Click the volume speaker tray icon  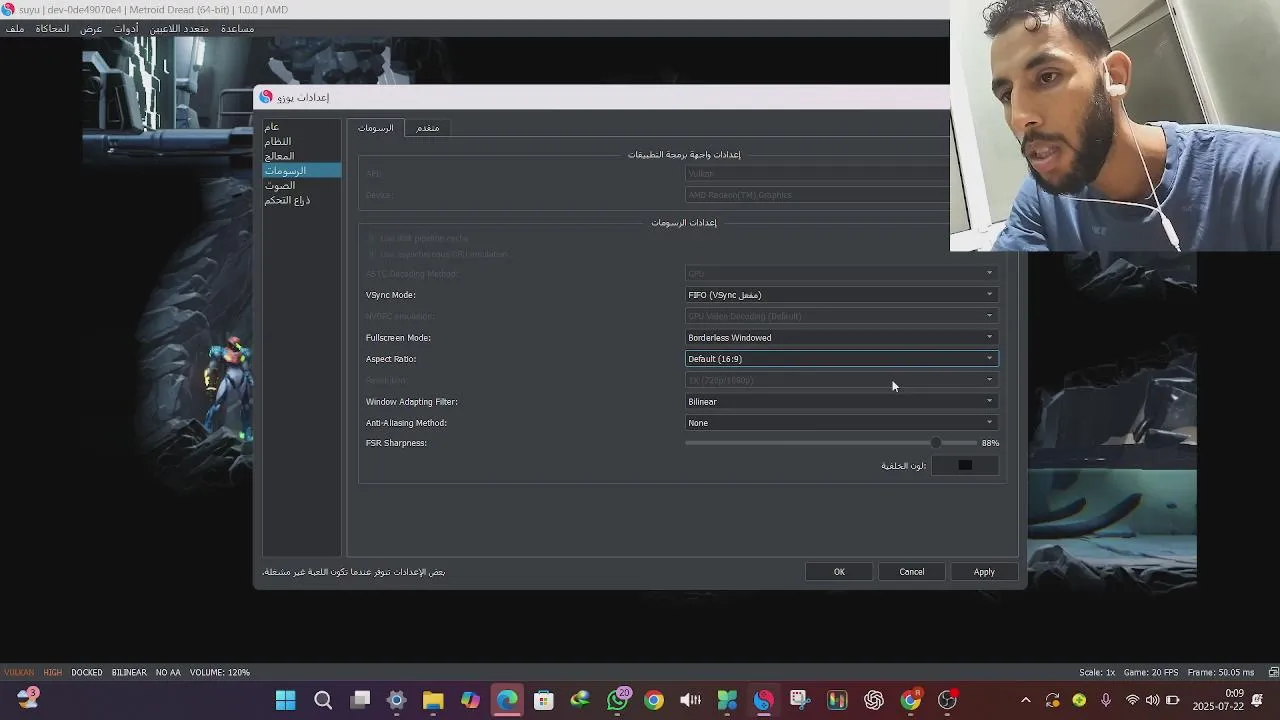1152,700
